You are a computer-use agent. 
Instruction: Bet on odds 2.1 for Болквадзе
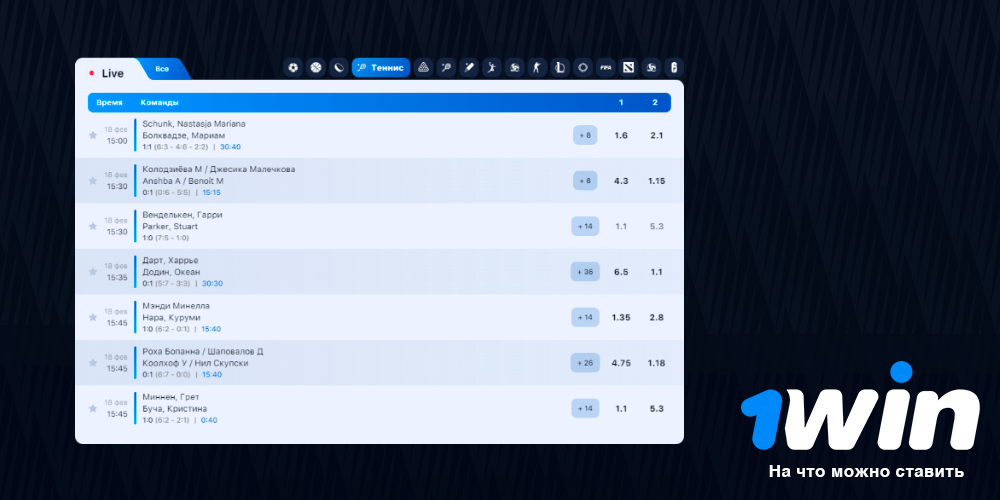point(657,135)
